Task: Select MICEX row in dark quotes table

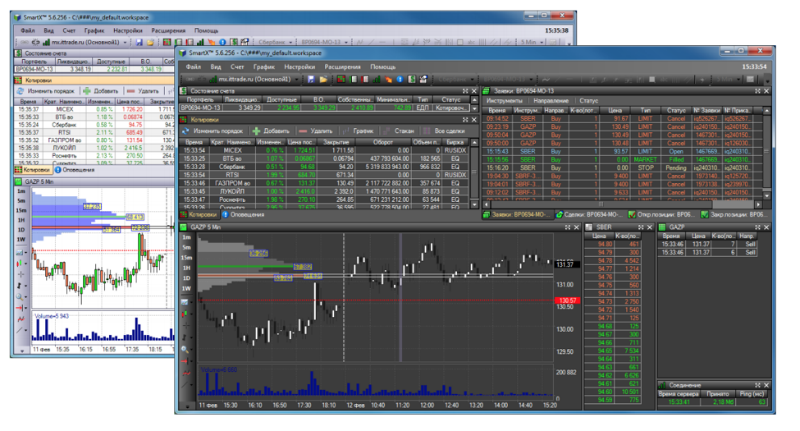Action: click(324, 150)
